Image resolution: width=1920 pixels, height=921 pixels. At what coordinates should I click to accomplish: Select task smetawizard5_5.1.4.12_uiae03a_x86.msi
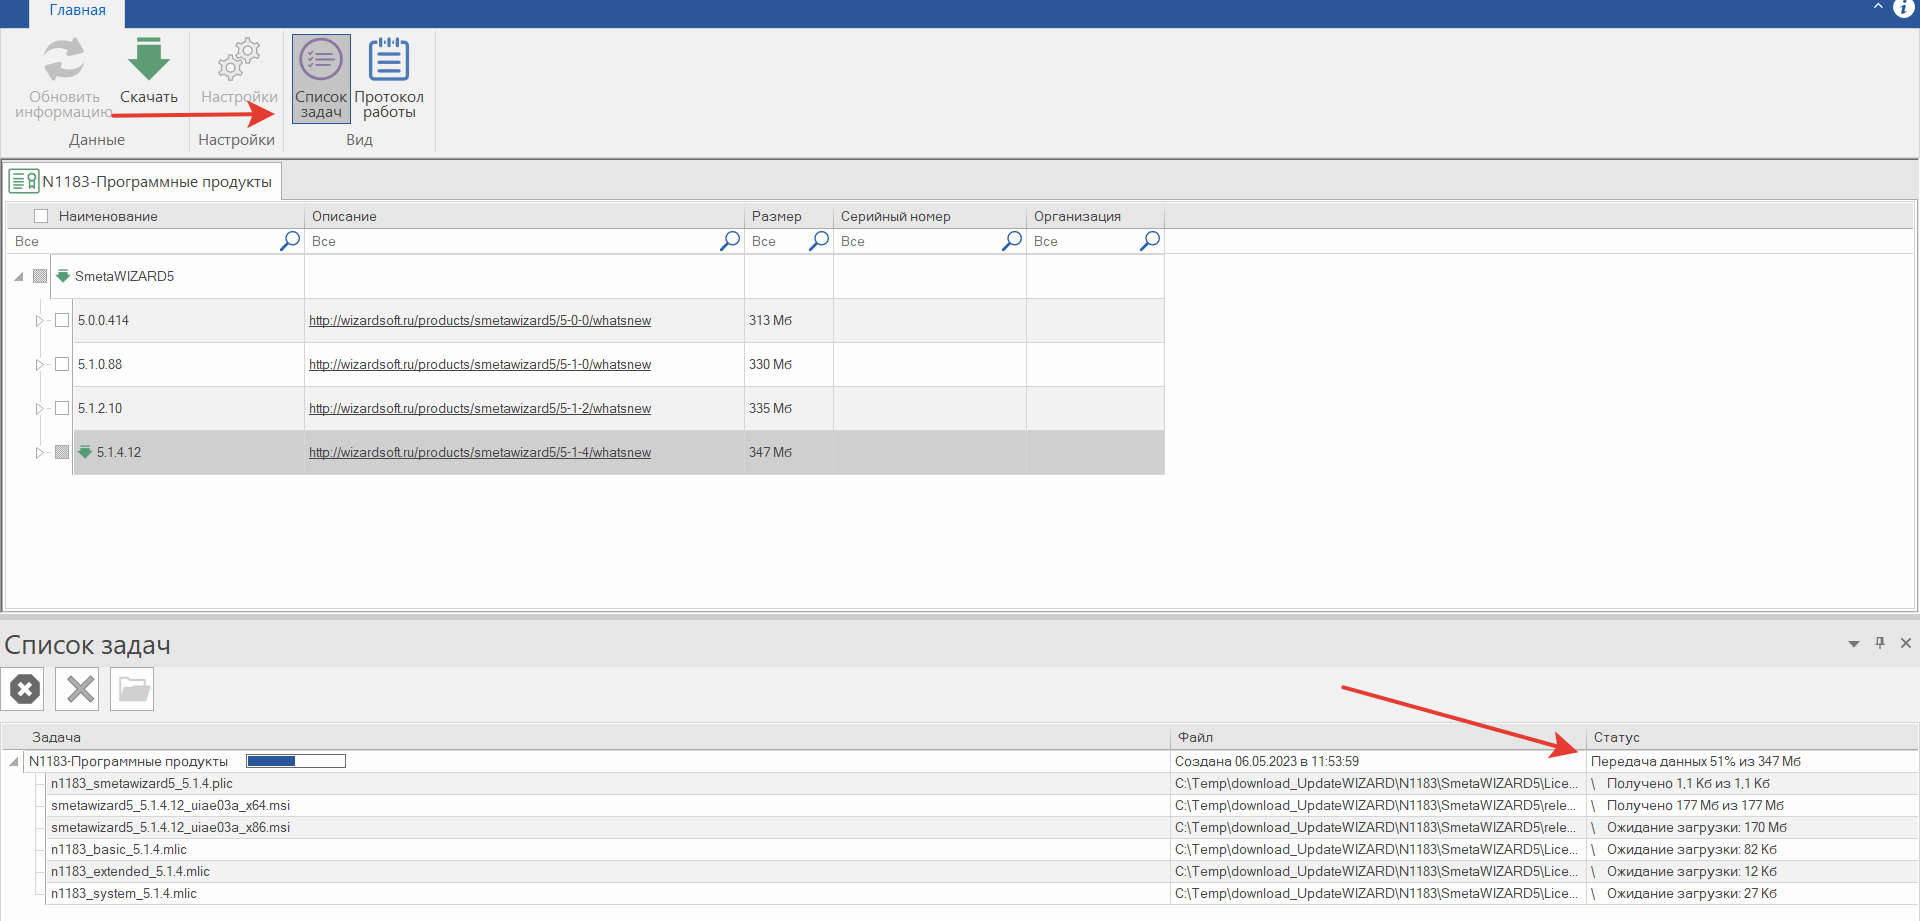tap(170, 827)
